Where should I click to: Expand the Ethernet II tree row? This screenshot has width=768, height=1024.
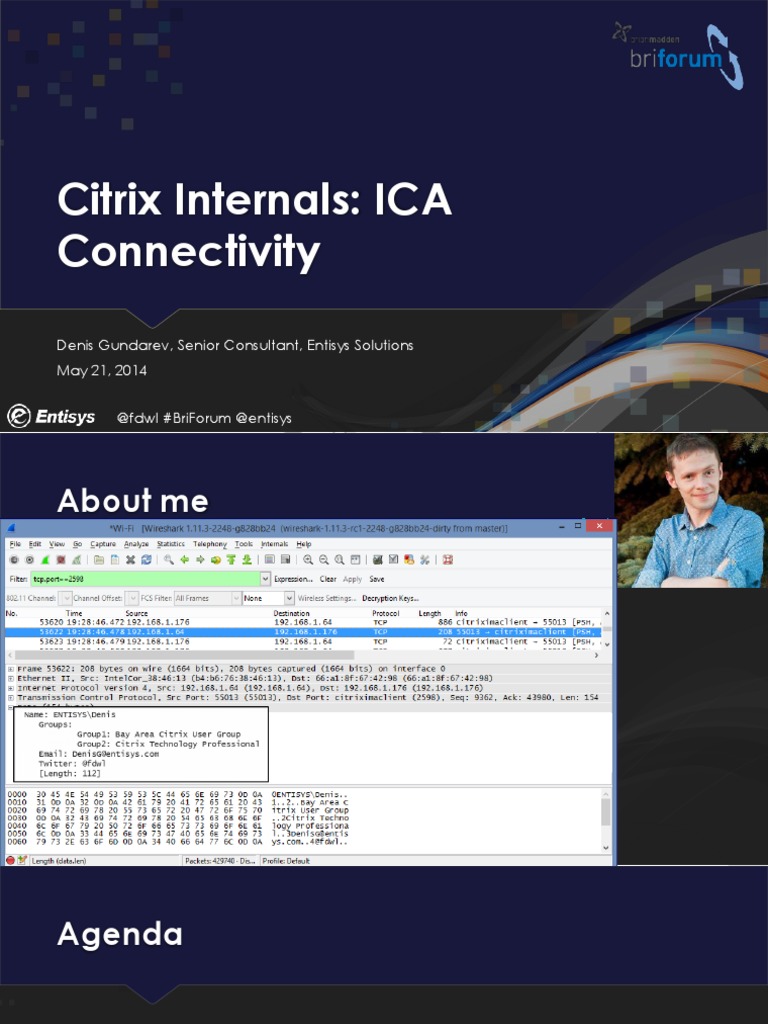tap(10, 679)
